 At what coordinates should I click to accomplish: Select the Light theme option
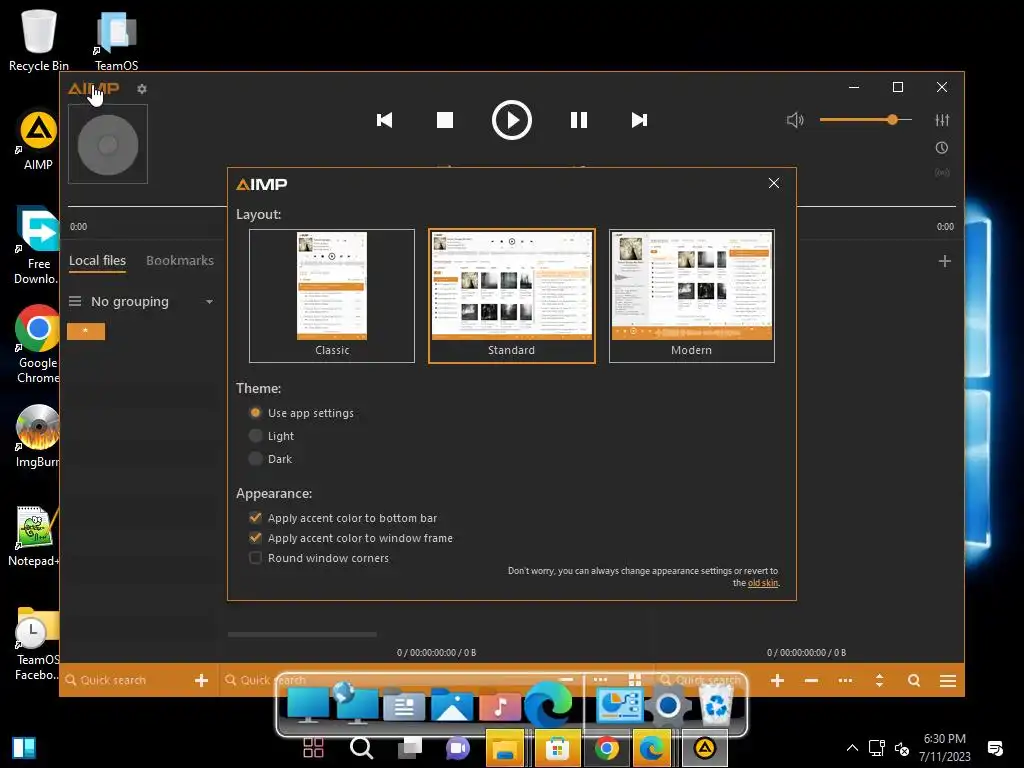(x=272, y=436)
